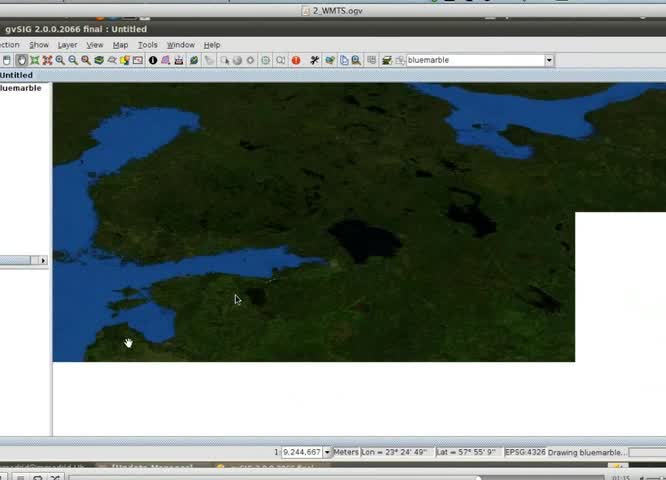Click the Zoom Previous red magnifier
The width and height of the screenshot is (666, 480).
(86, 60)
